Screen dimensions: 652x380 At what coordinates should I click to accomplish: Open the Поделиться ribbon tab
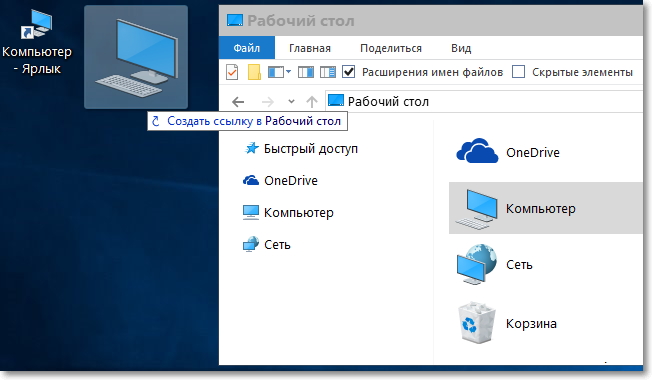click(390, 48)
